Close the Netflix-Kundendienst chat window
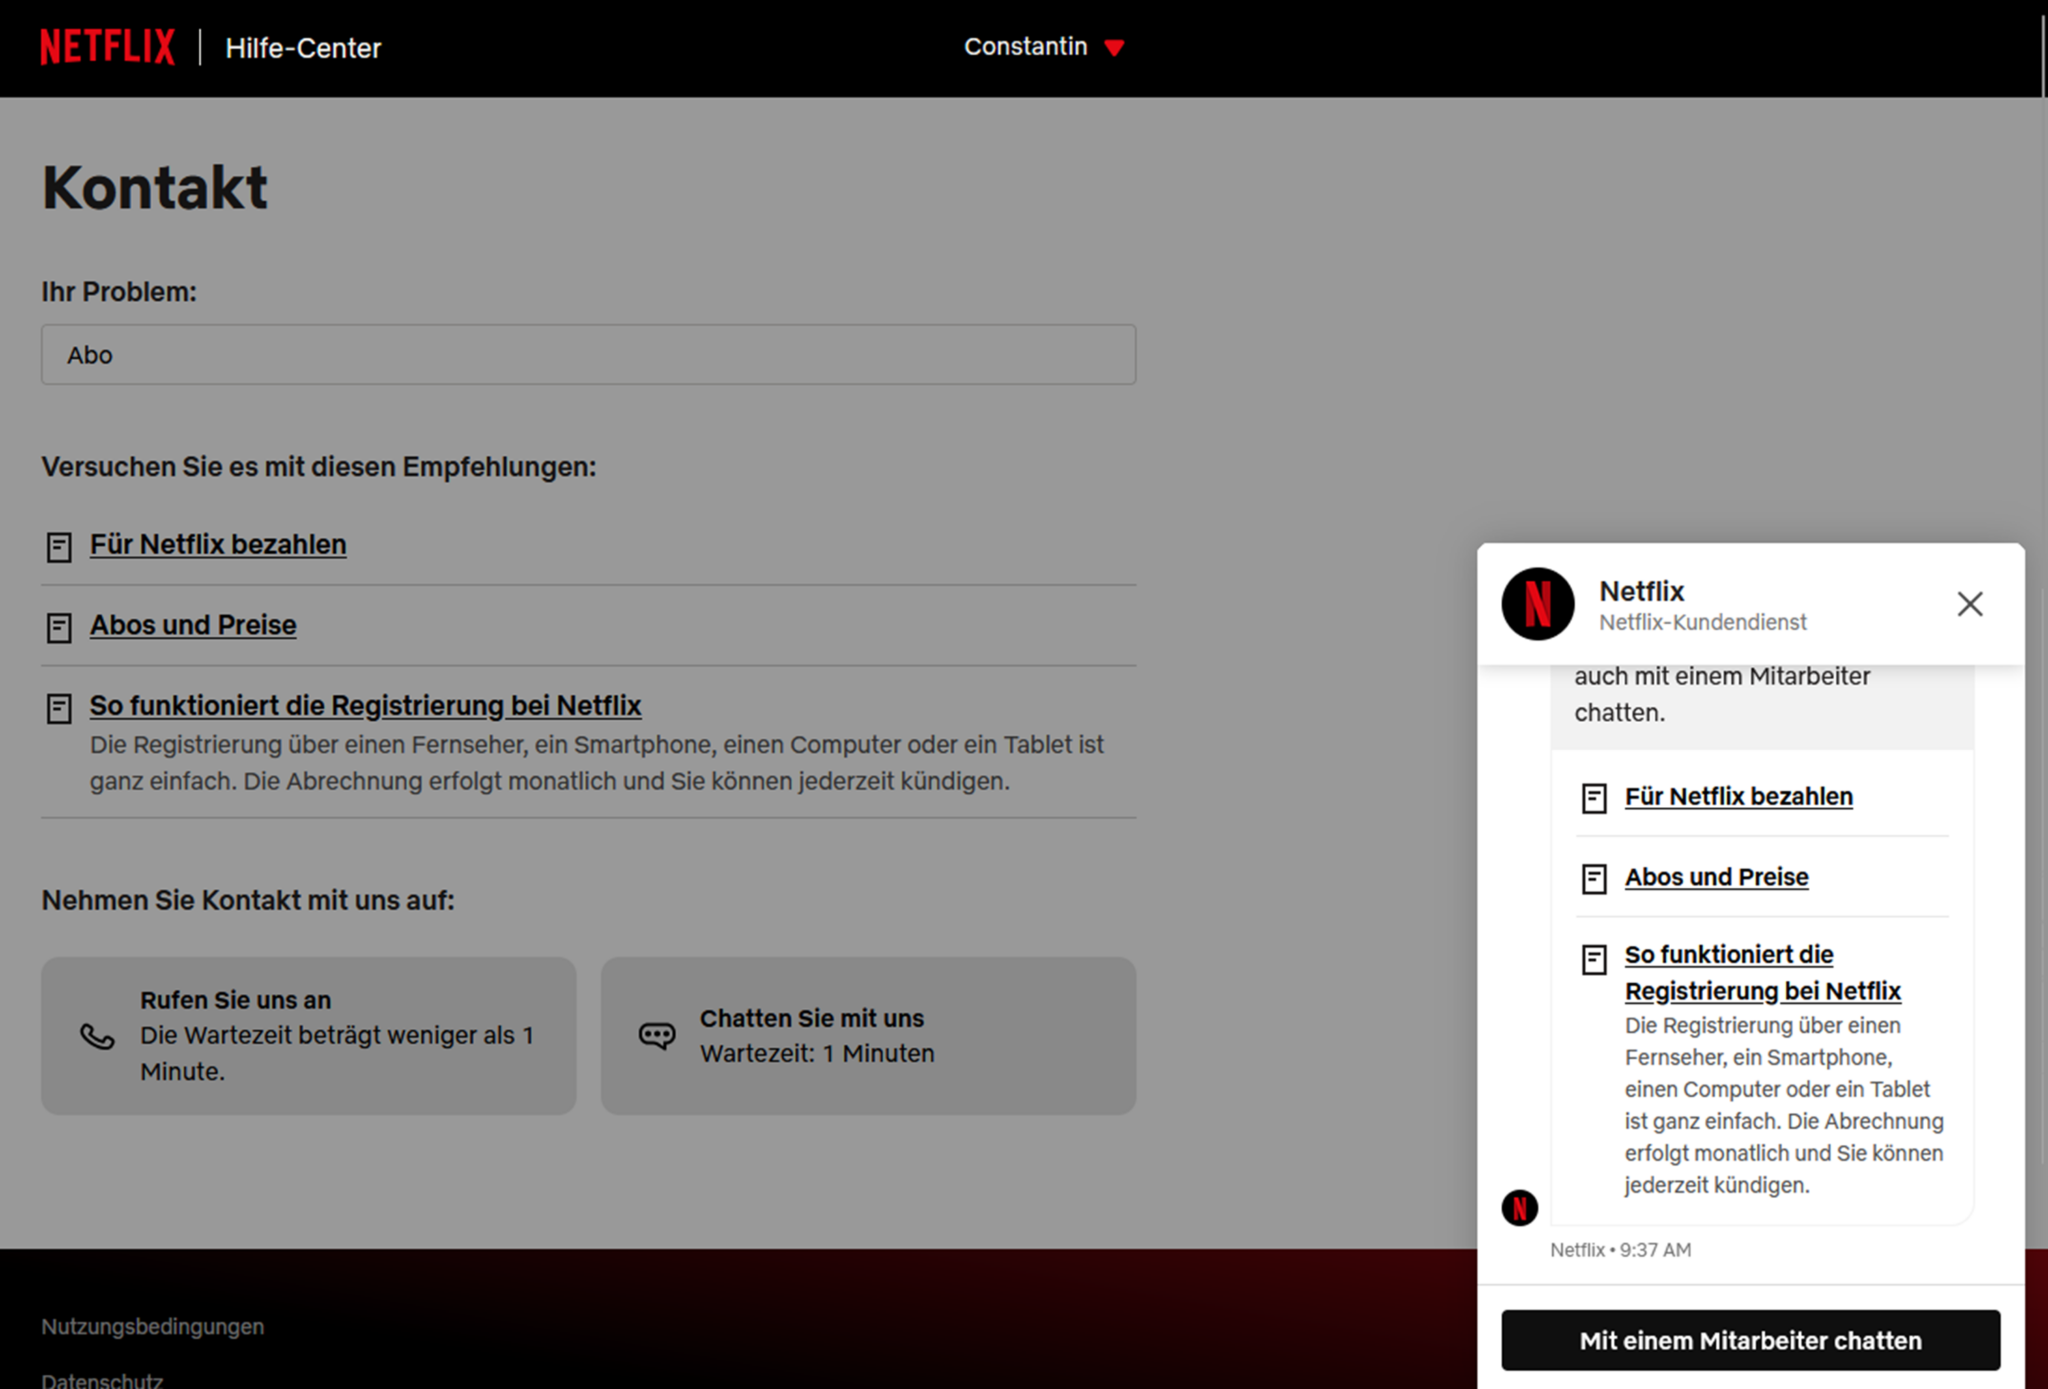The height and width of the screenshot is (1389, 2048). [1969, 604]
